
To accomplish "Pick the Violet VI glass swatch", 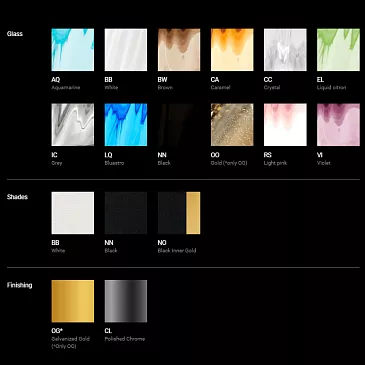I will (x=338, y=125).
